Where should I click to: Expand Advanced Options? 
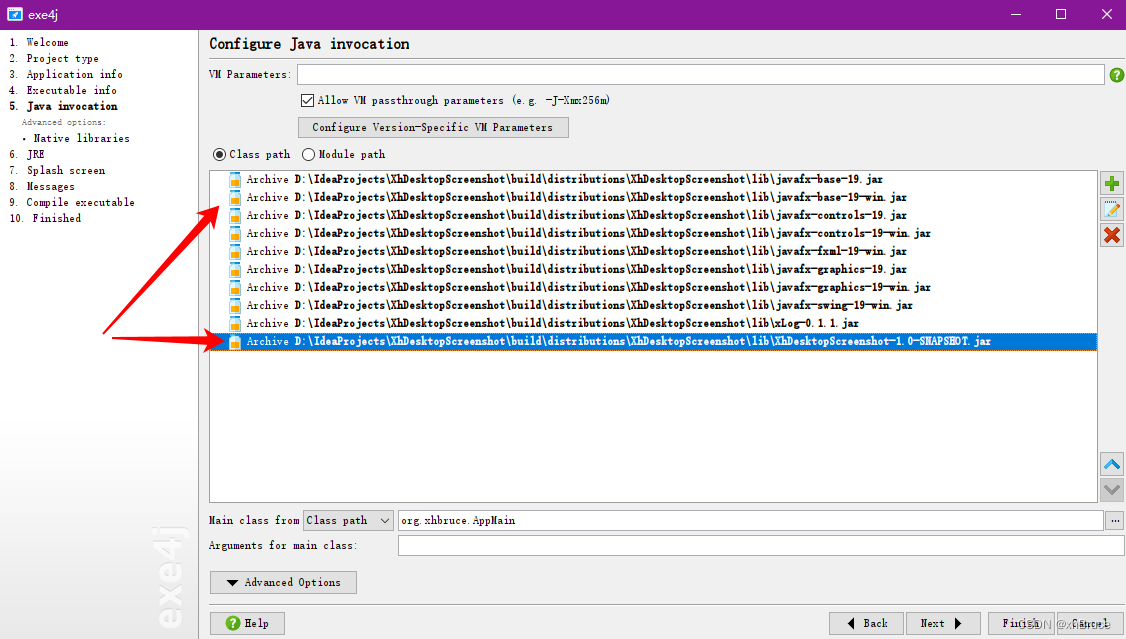pyautogui.click(x=283, y=582)
